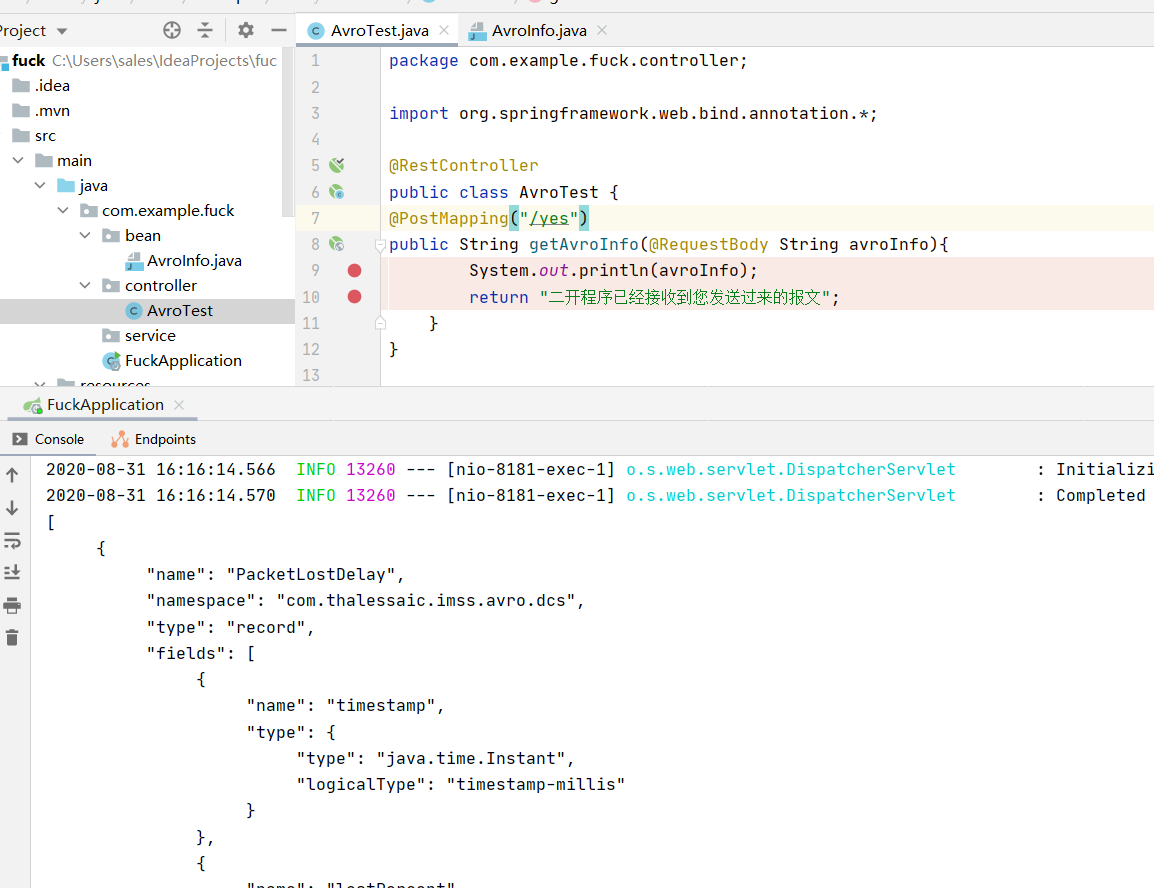Select fuck project root
The image size is (1154, 888).
tap(29, 60)
